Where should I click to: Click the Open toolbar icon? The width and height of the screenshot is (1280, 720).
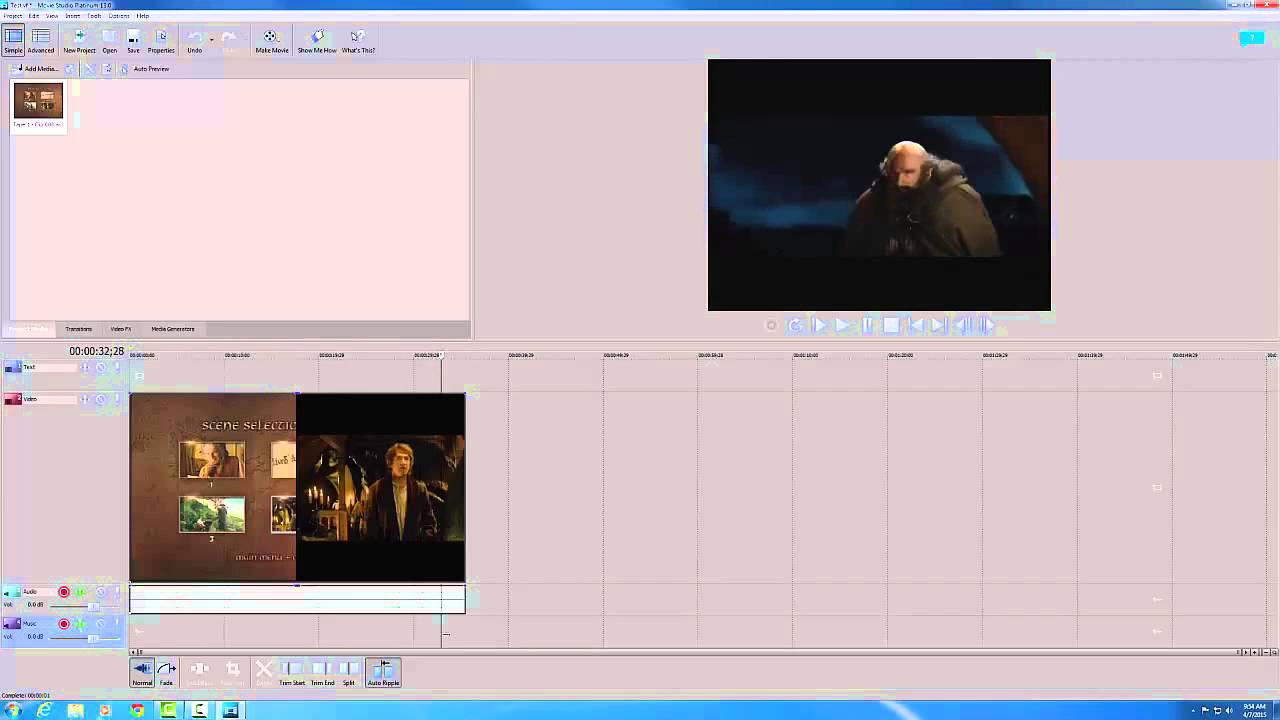click(x=109, y=40)
